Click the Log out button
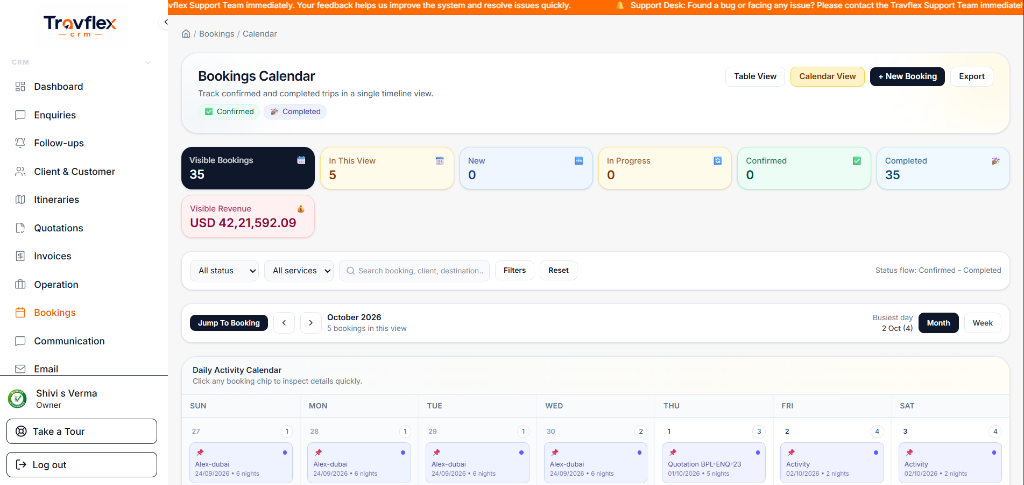Viewport: 1024px width, 485px height. point(82,465)
